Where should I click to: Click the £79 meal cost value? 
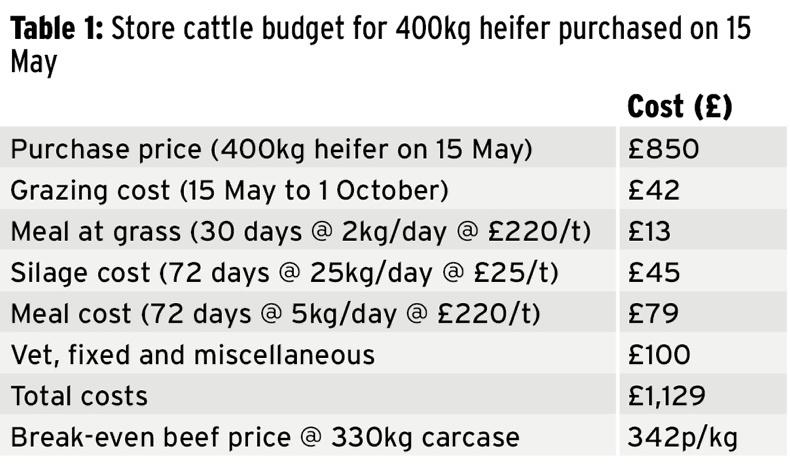(x=654, y=313)
